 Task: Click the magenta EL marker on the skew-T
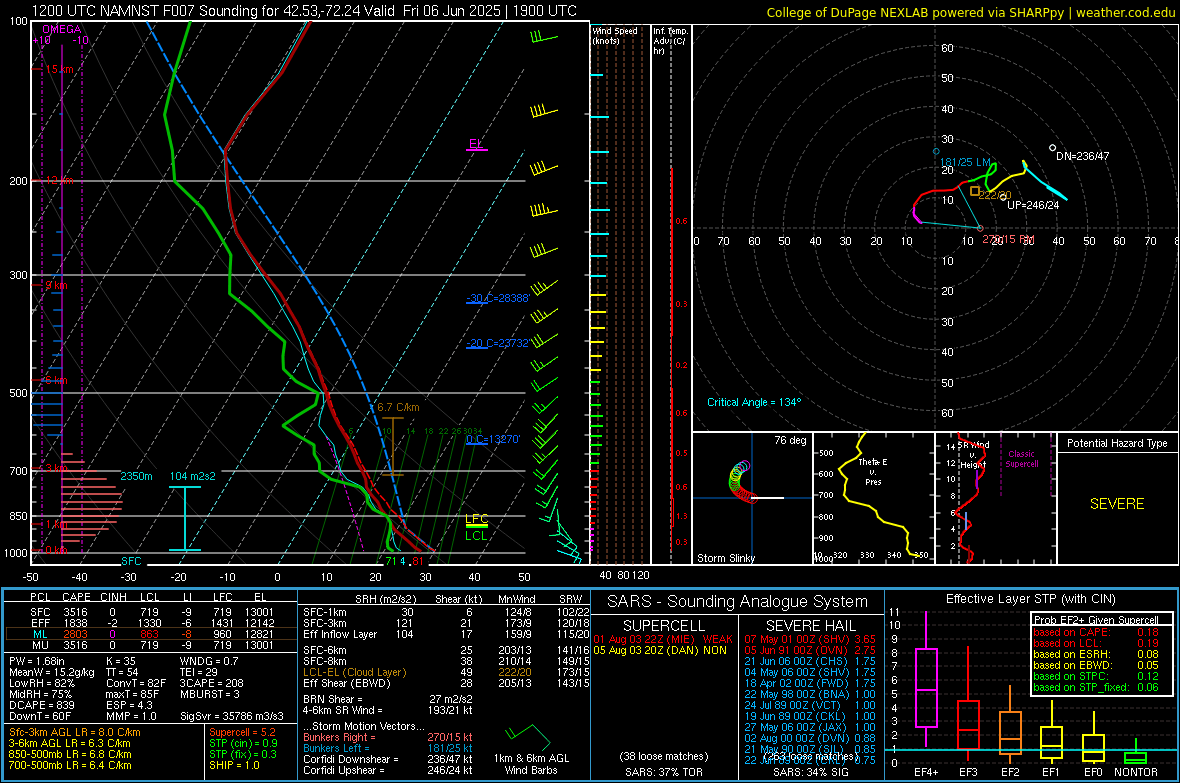[476, 145]
